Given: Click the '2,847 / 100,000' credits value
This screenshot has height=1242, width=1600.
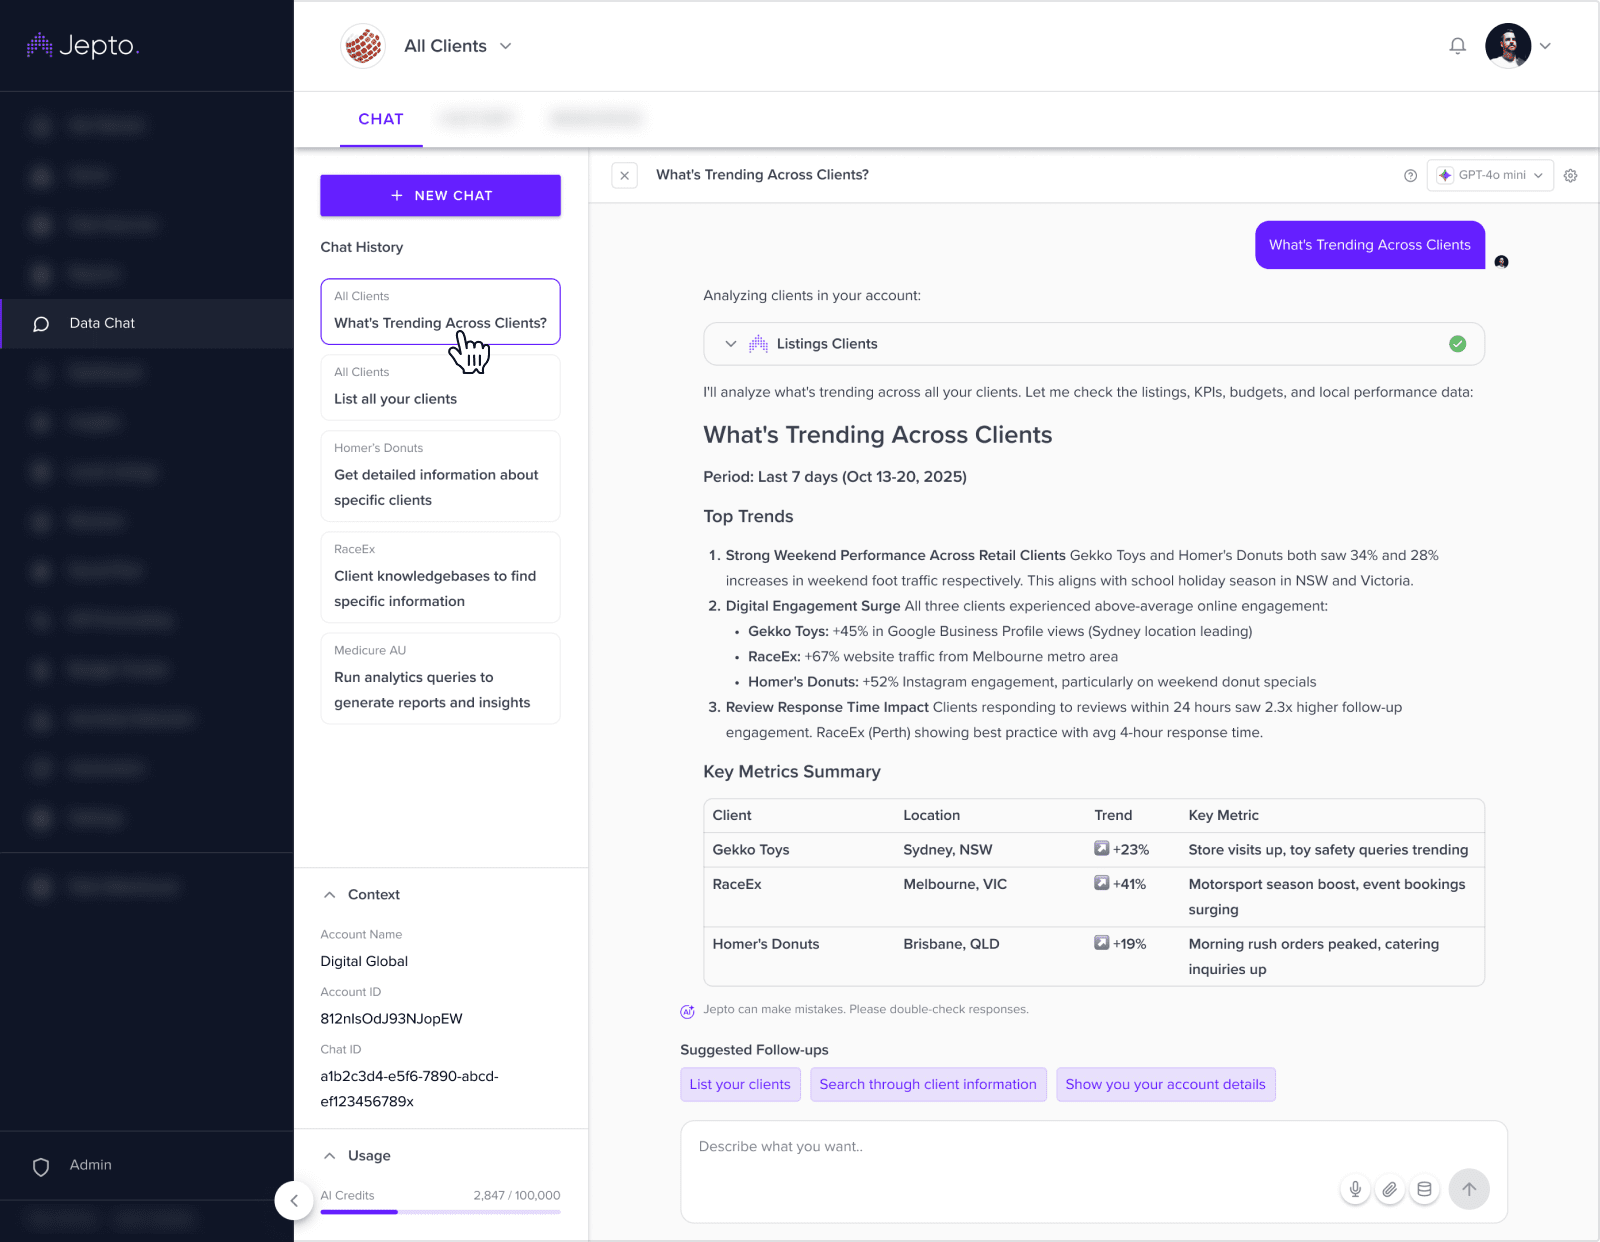Looking at the screenshot, I should [517, 1196].
